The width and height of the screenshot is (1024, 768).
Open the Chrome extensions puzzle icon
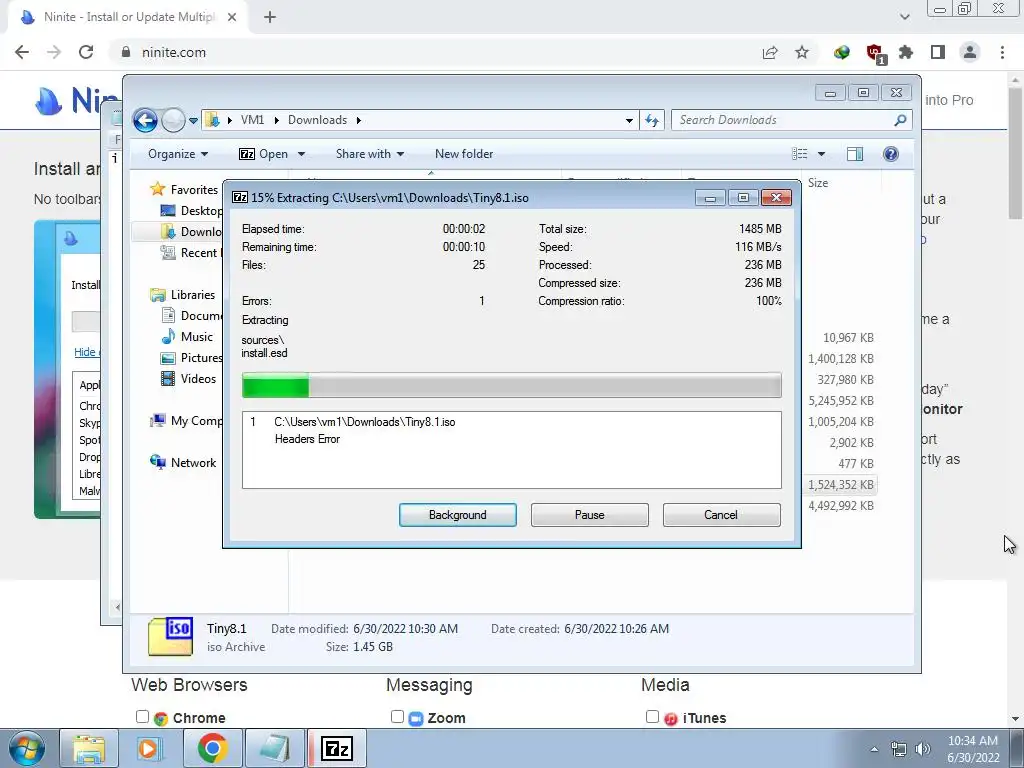coord(906,52)
